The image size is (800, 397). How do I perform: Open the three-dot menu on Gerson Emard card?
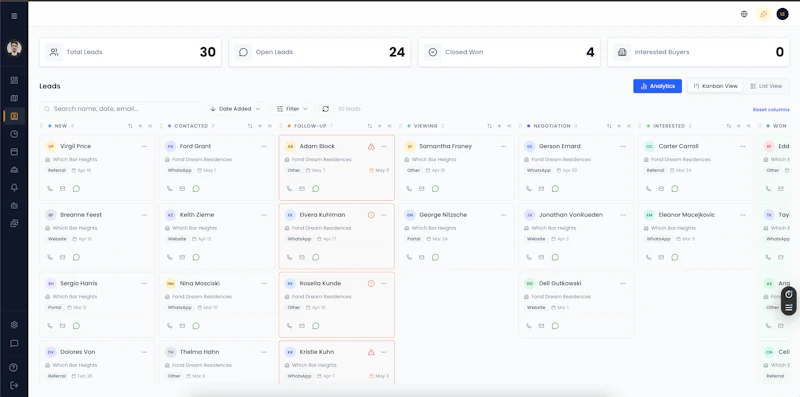coord(623,146)
